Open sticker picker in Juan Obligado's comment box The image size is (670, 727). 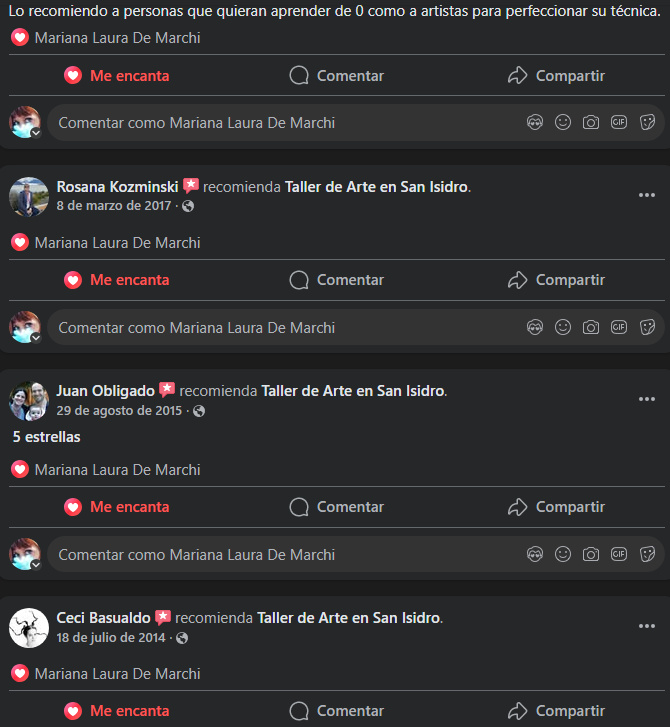[647, 554]
